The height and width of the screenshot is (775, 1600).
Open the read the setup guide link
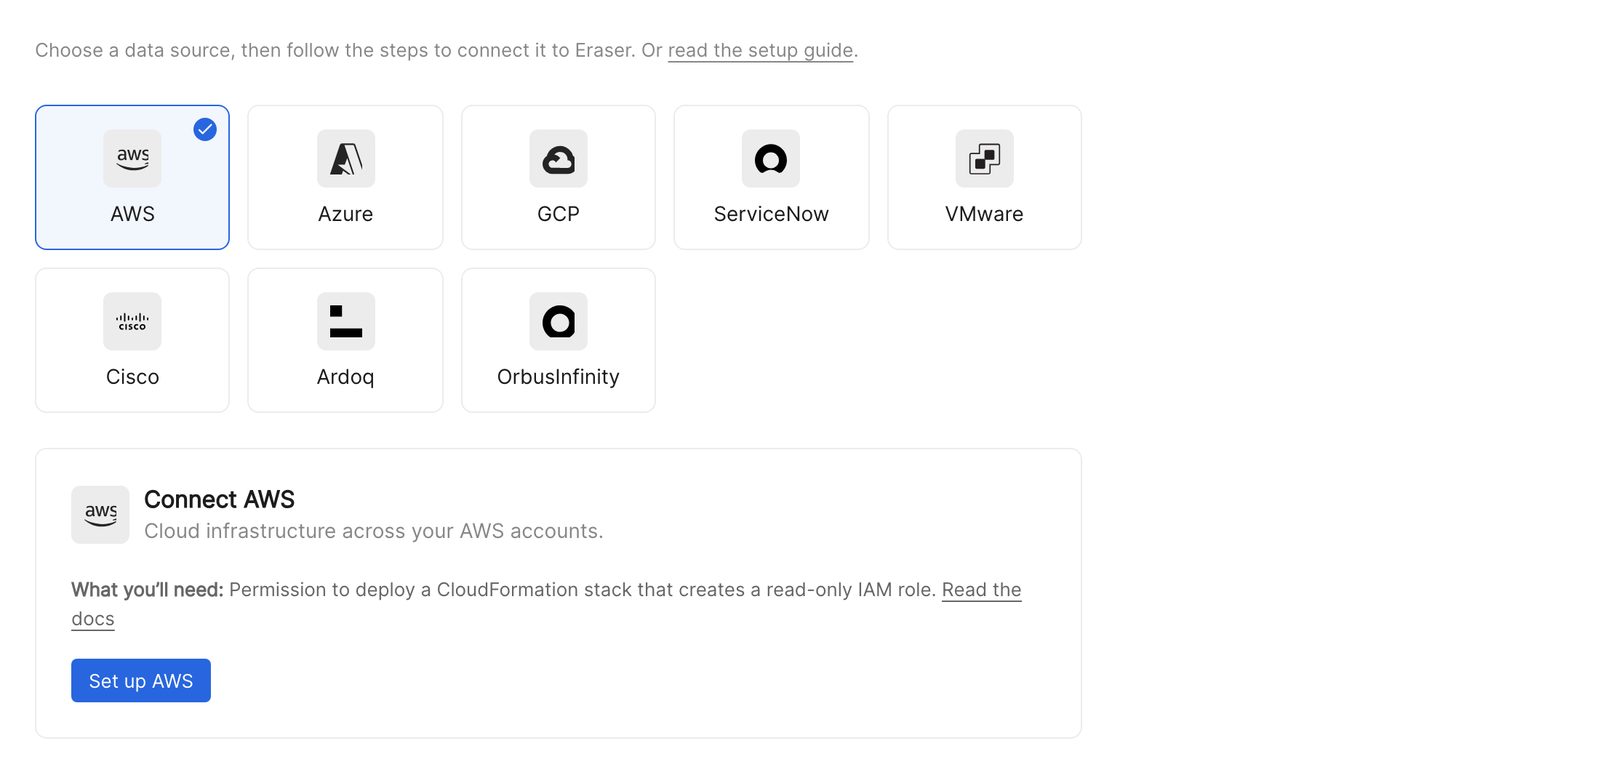pyautogui.click(x=760, y=50)
